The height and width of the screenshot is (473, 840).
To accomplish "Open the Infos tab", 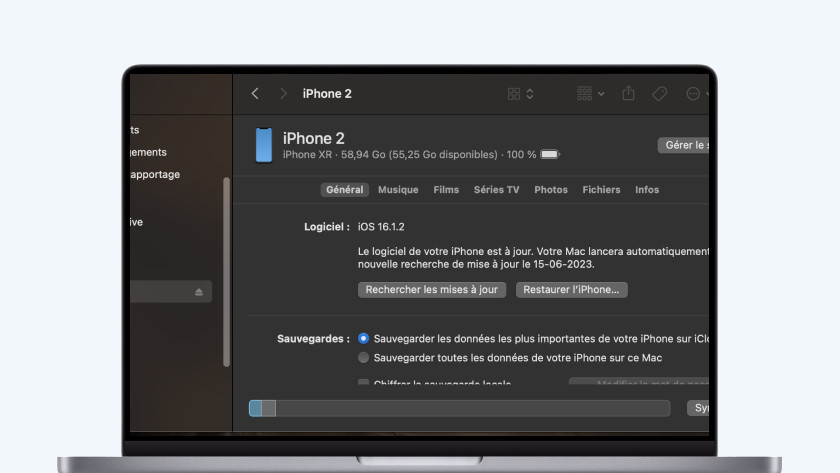I will [647, 190].
